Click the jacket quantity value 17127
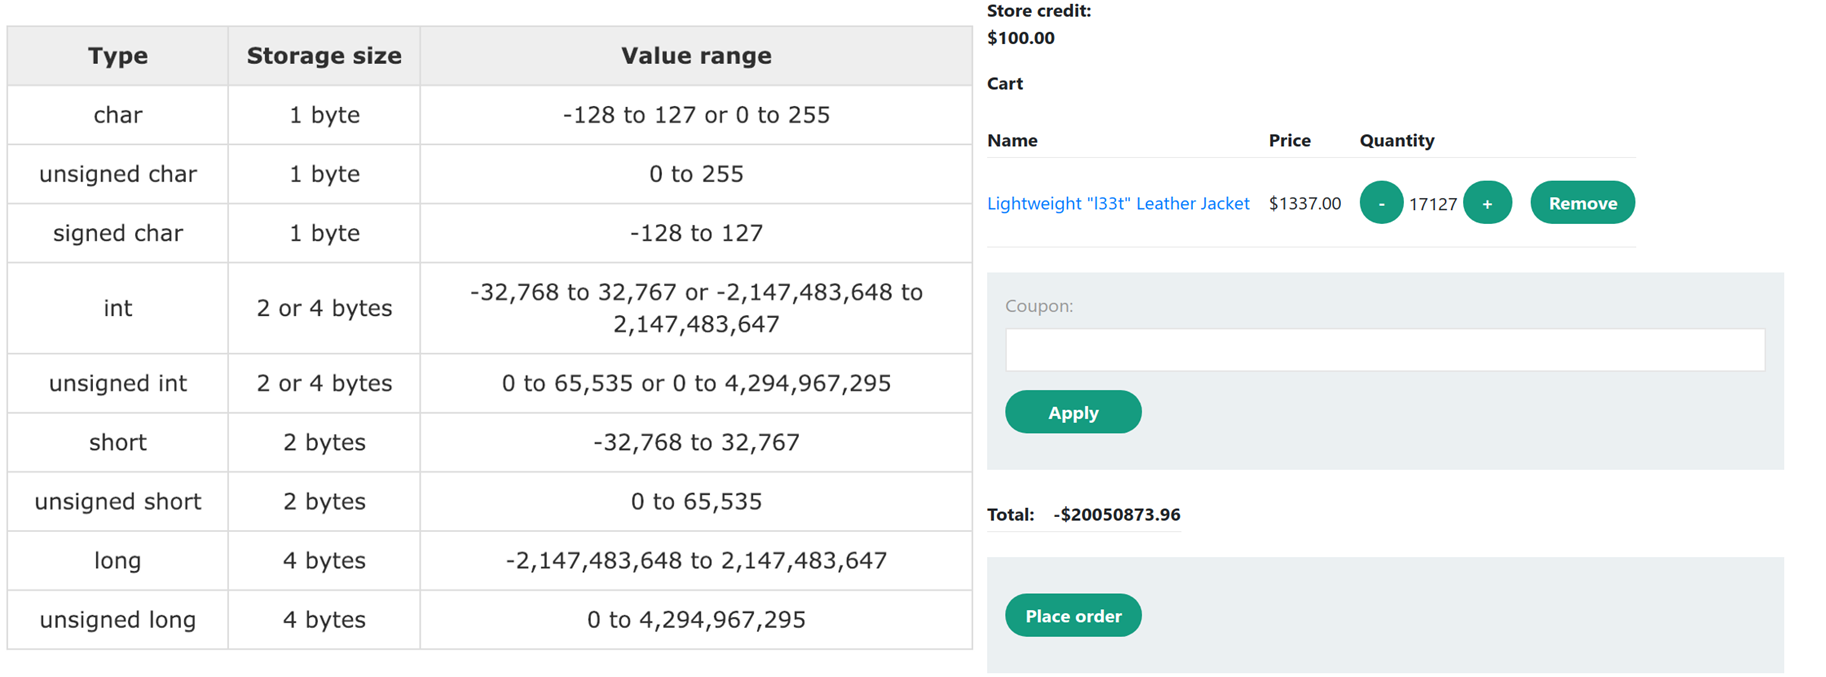The height and width of the screenshot is (677, 1826). (1432, 204)
